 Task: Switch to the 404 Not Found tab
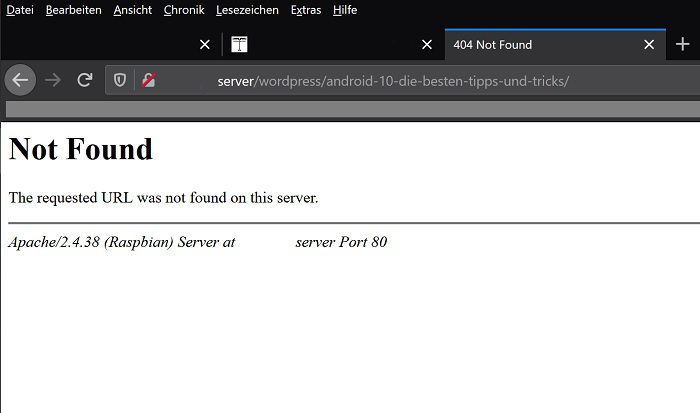[x=555, y=44]
